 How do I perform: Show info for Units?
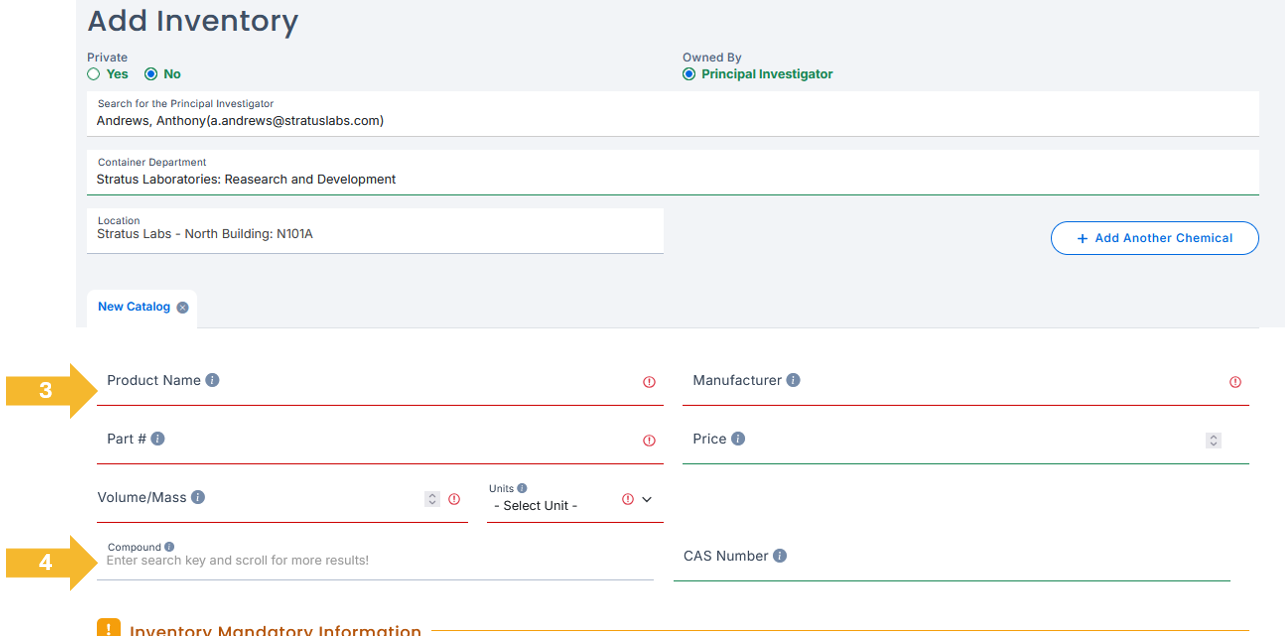522,488
